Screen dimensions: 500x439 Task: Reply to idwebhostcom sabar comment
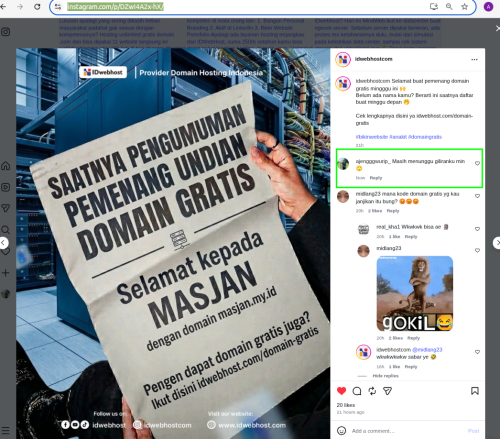pos(411,367)
